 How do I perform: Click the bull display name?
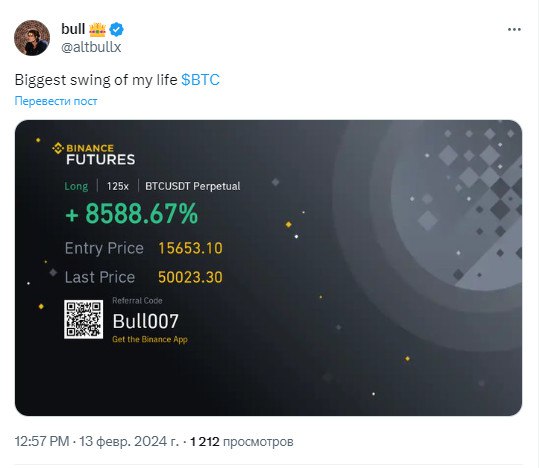coord(73,29)
